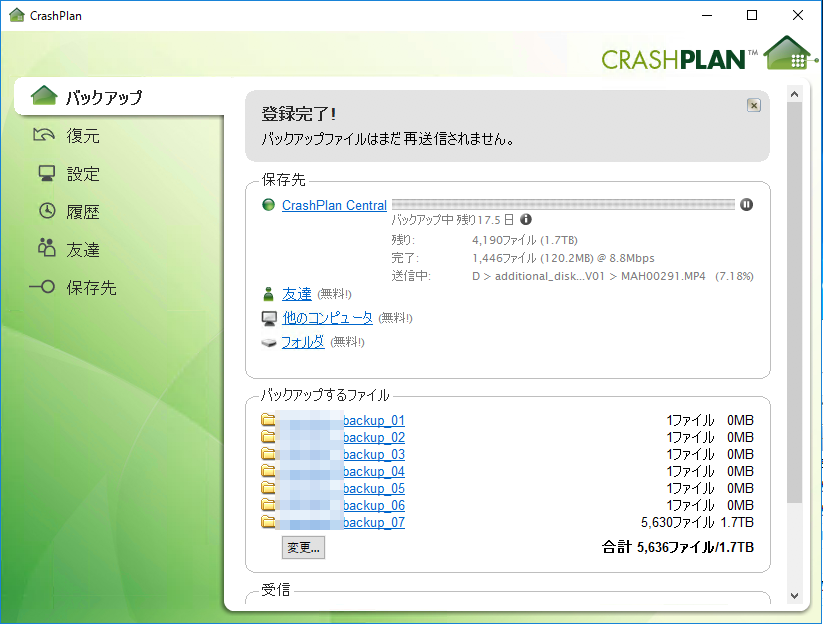
Task: Click the green person icon beside 友達 link
Action: point(268,294)
